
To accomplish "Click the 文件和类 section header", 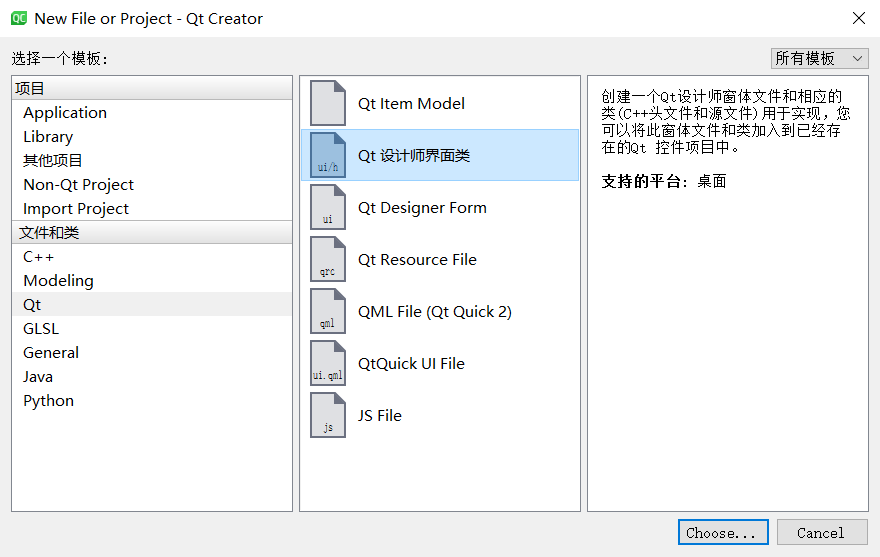I will click(x=152, y=232).
